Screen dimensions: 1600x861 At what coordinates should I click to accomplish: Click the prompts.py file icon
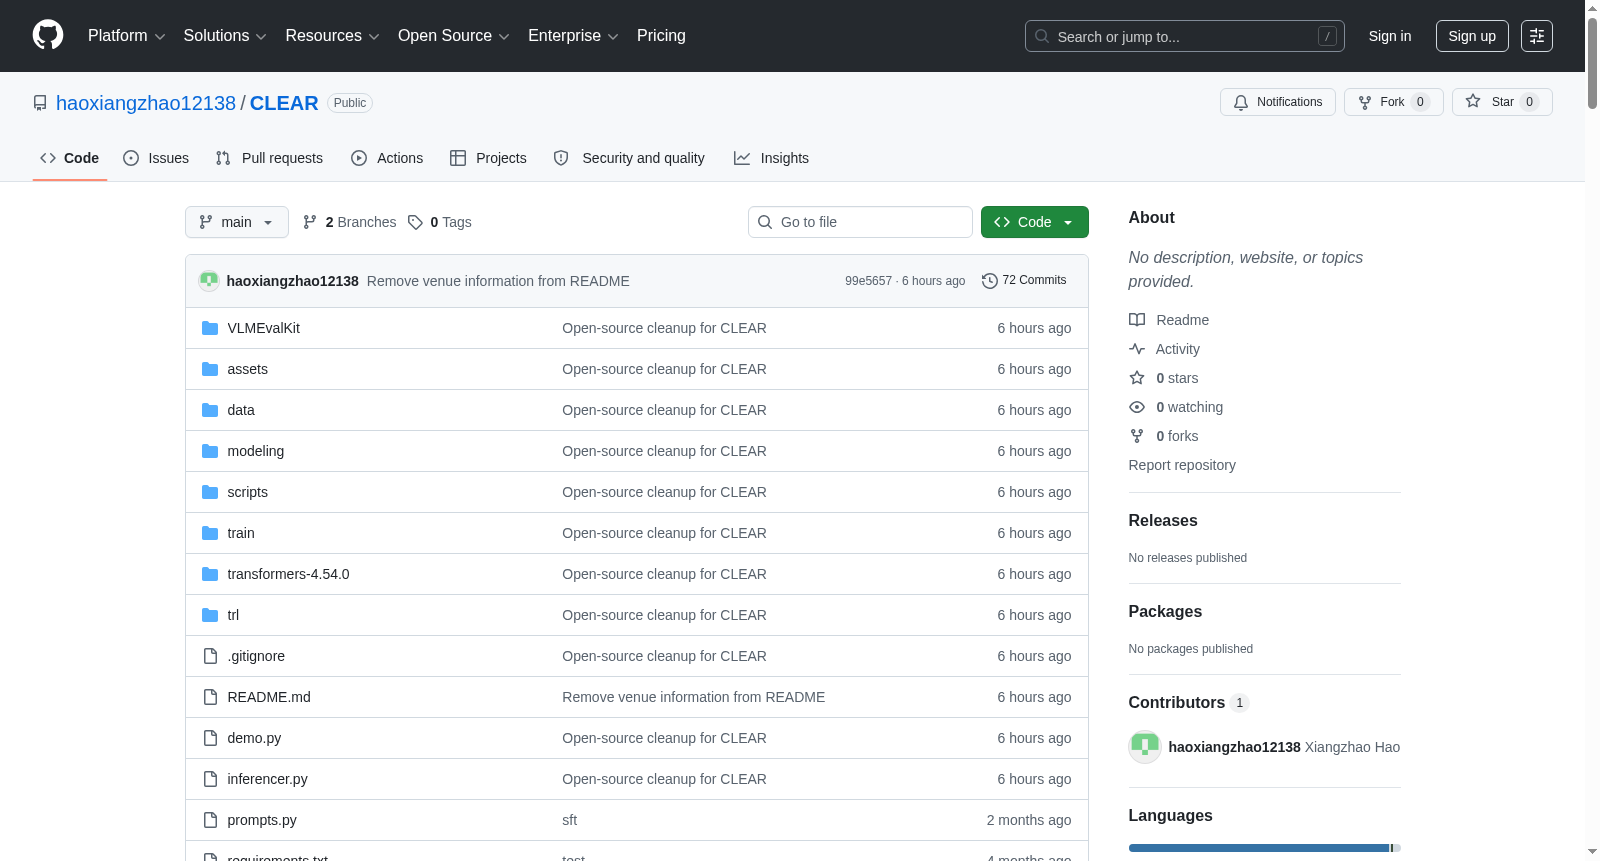(x=210, y=820)
